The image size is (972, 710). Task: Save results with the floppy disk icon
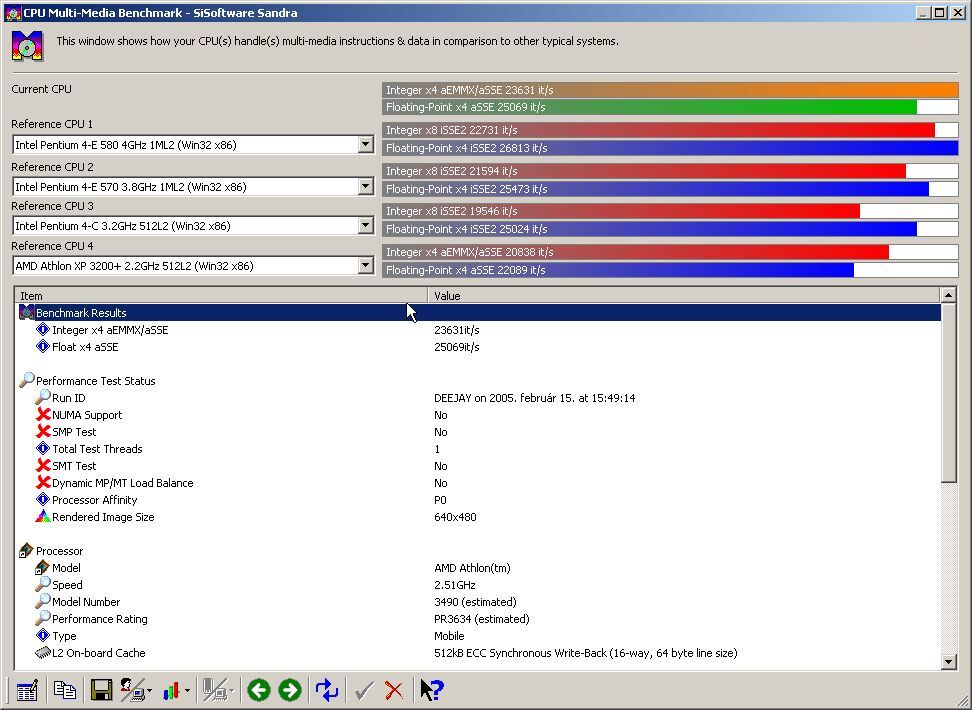click(101, 690)
